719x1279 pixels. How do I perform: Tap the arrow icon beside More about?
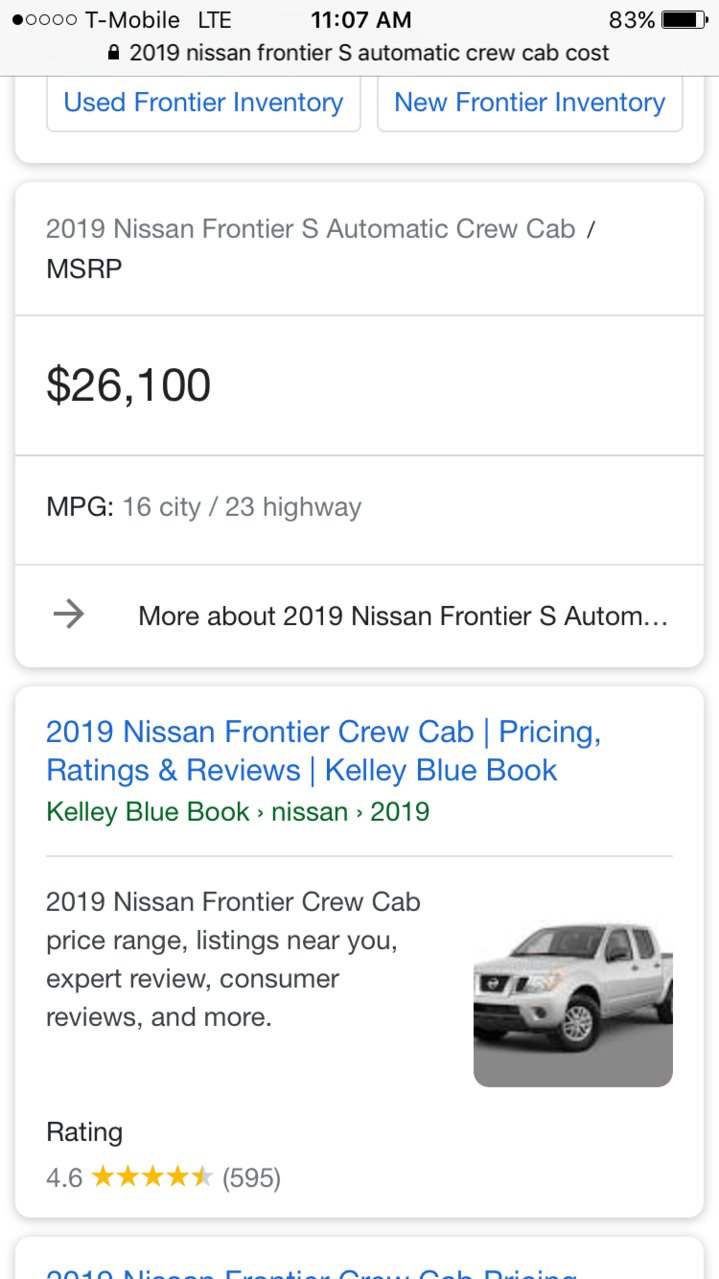coord(69,614)
